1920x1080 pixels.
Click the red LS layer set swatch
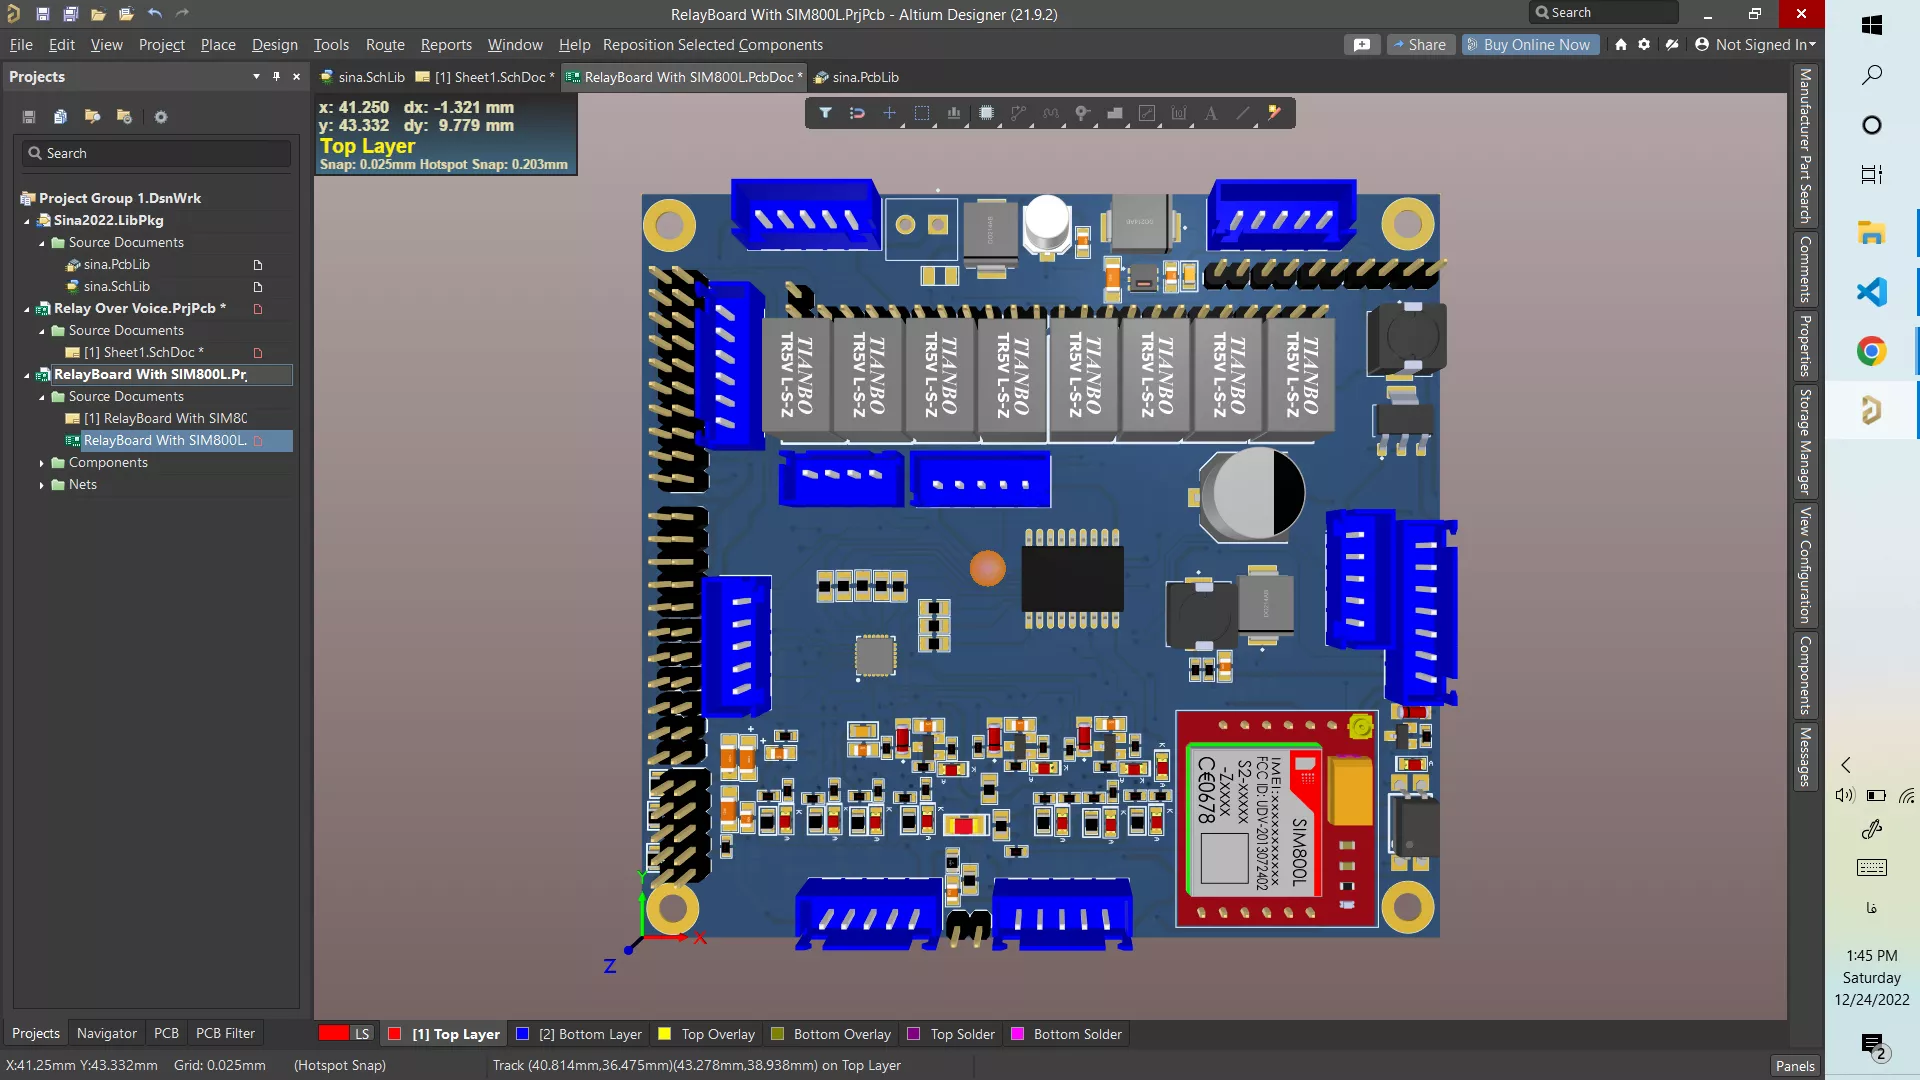[334, 1034]
